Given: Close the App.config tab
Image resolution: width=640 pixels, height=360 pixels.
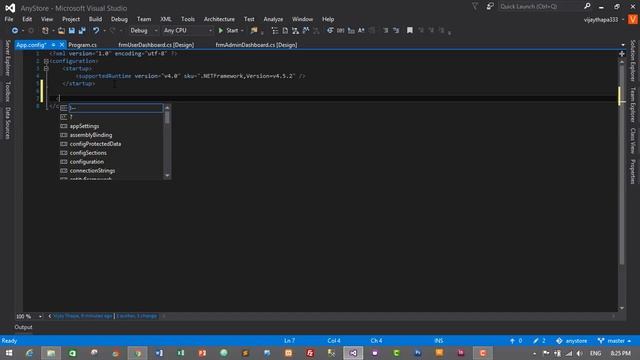Looking at the screenshot, I should 62,45.
